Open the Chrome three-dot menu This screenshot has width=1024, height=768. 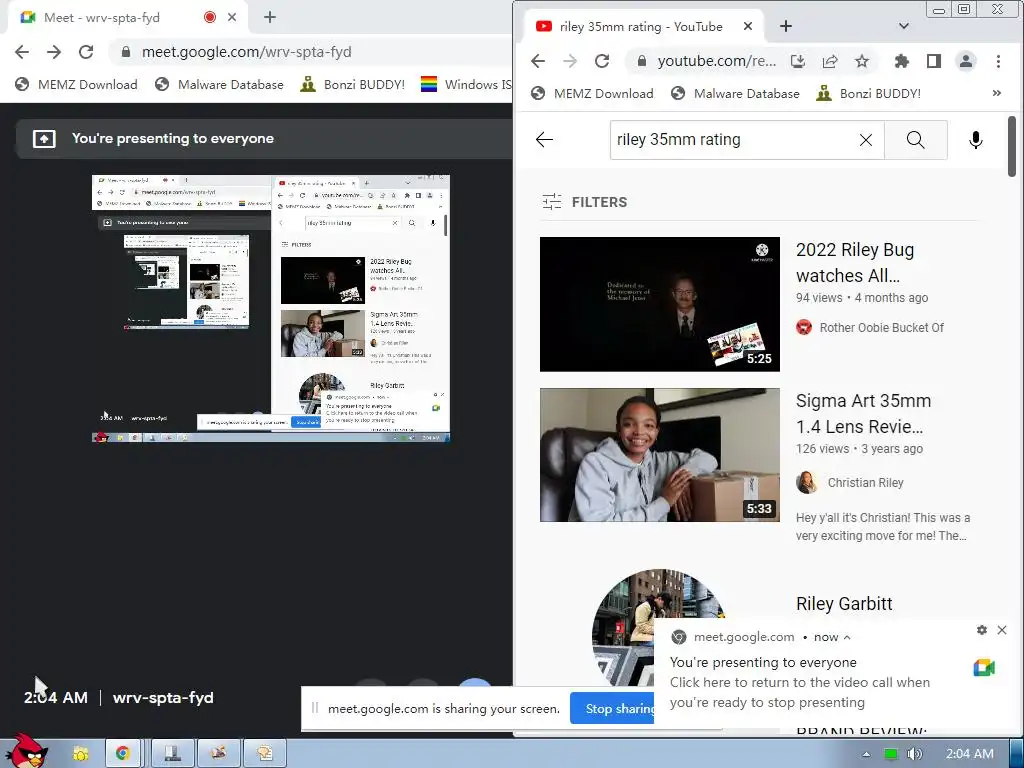click(998, 61)
